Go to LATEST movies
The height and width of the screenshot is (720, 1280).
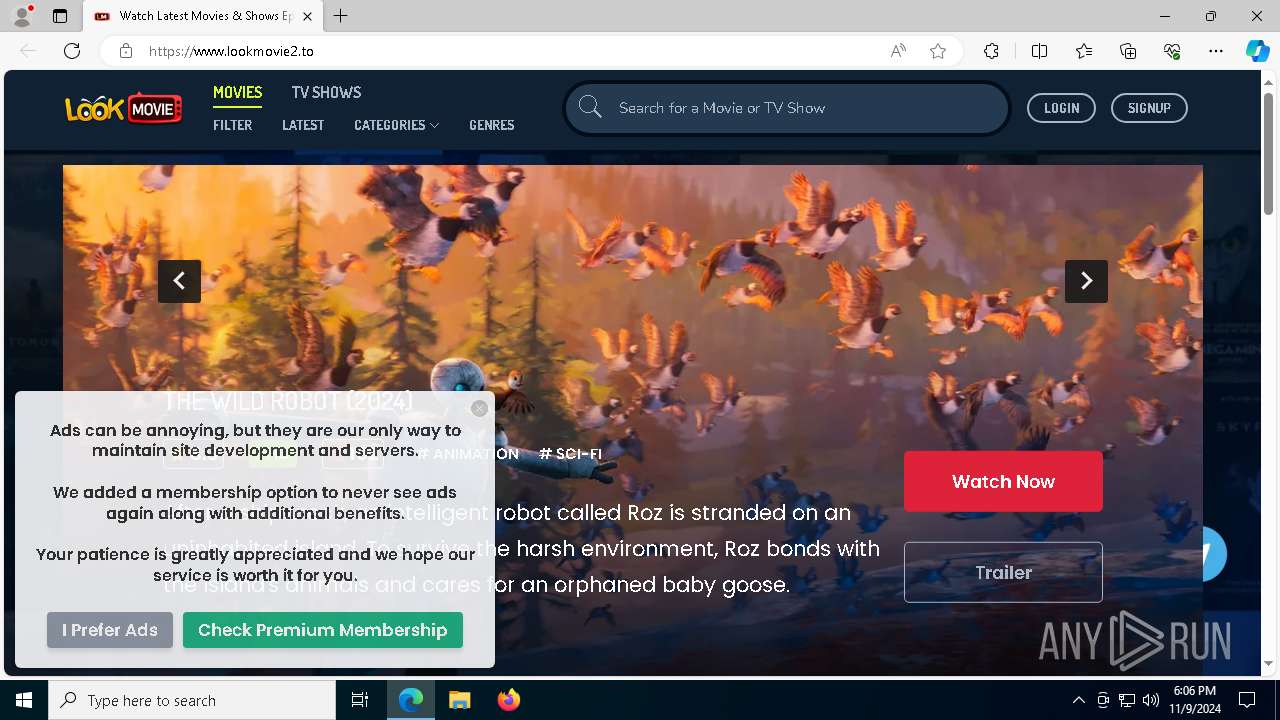coord(303,125)
